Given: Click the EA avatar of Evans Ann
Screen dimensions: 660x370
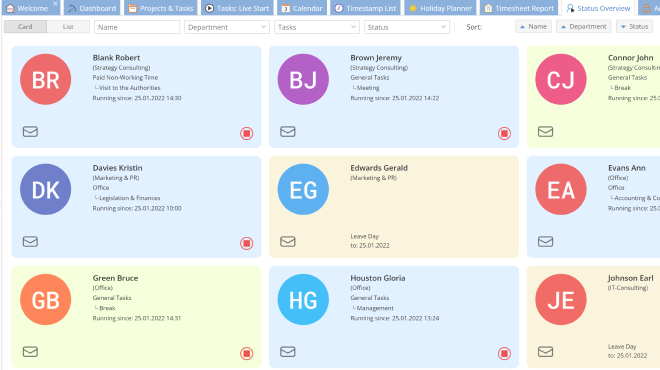Looking at the screenshot, I should (561, 189).
